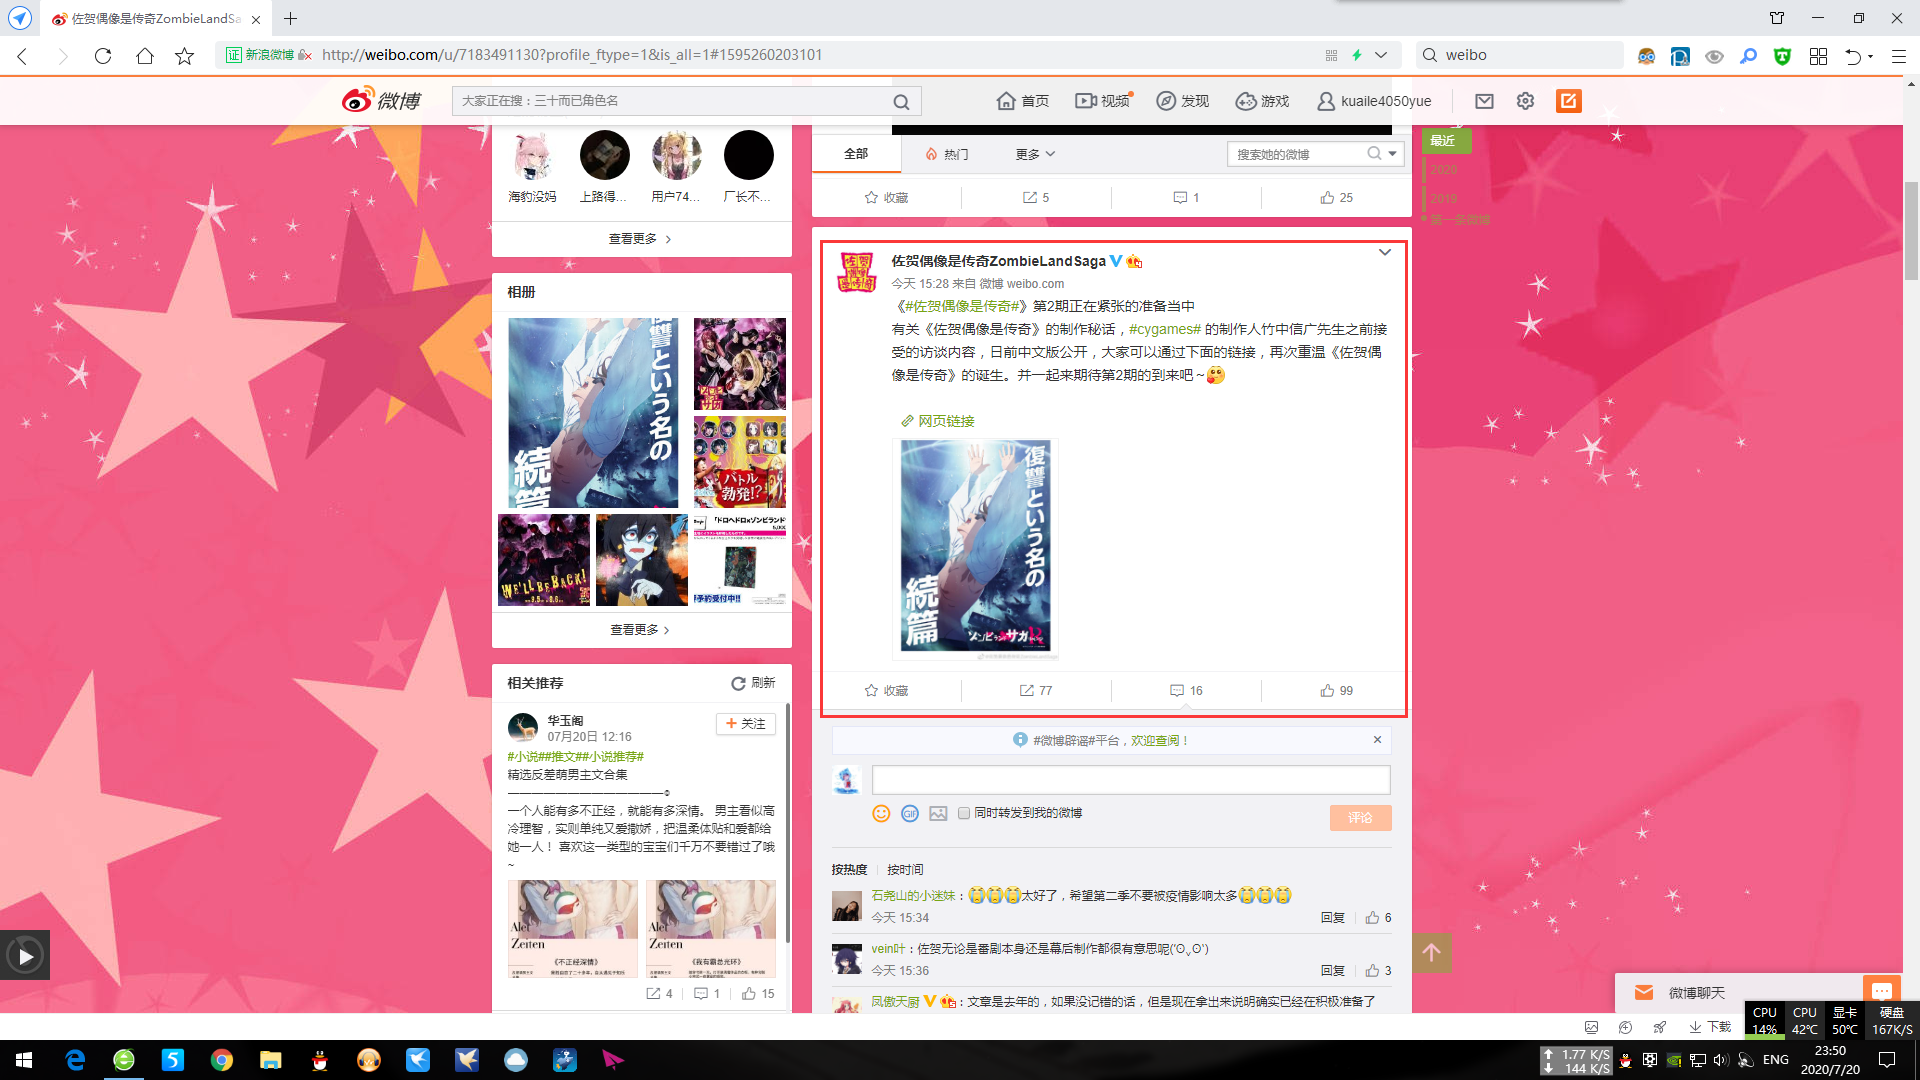Expand the post options chevron on Zombieland Saga post

pyautogui.click(x=1385, y=252)
